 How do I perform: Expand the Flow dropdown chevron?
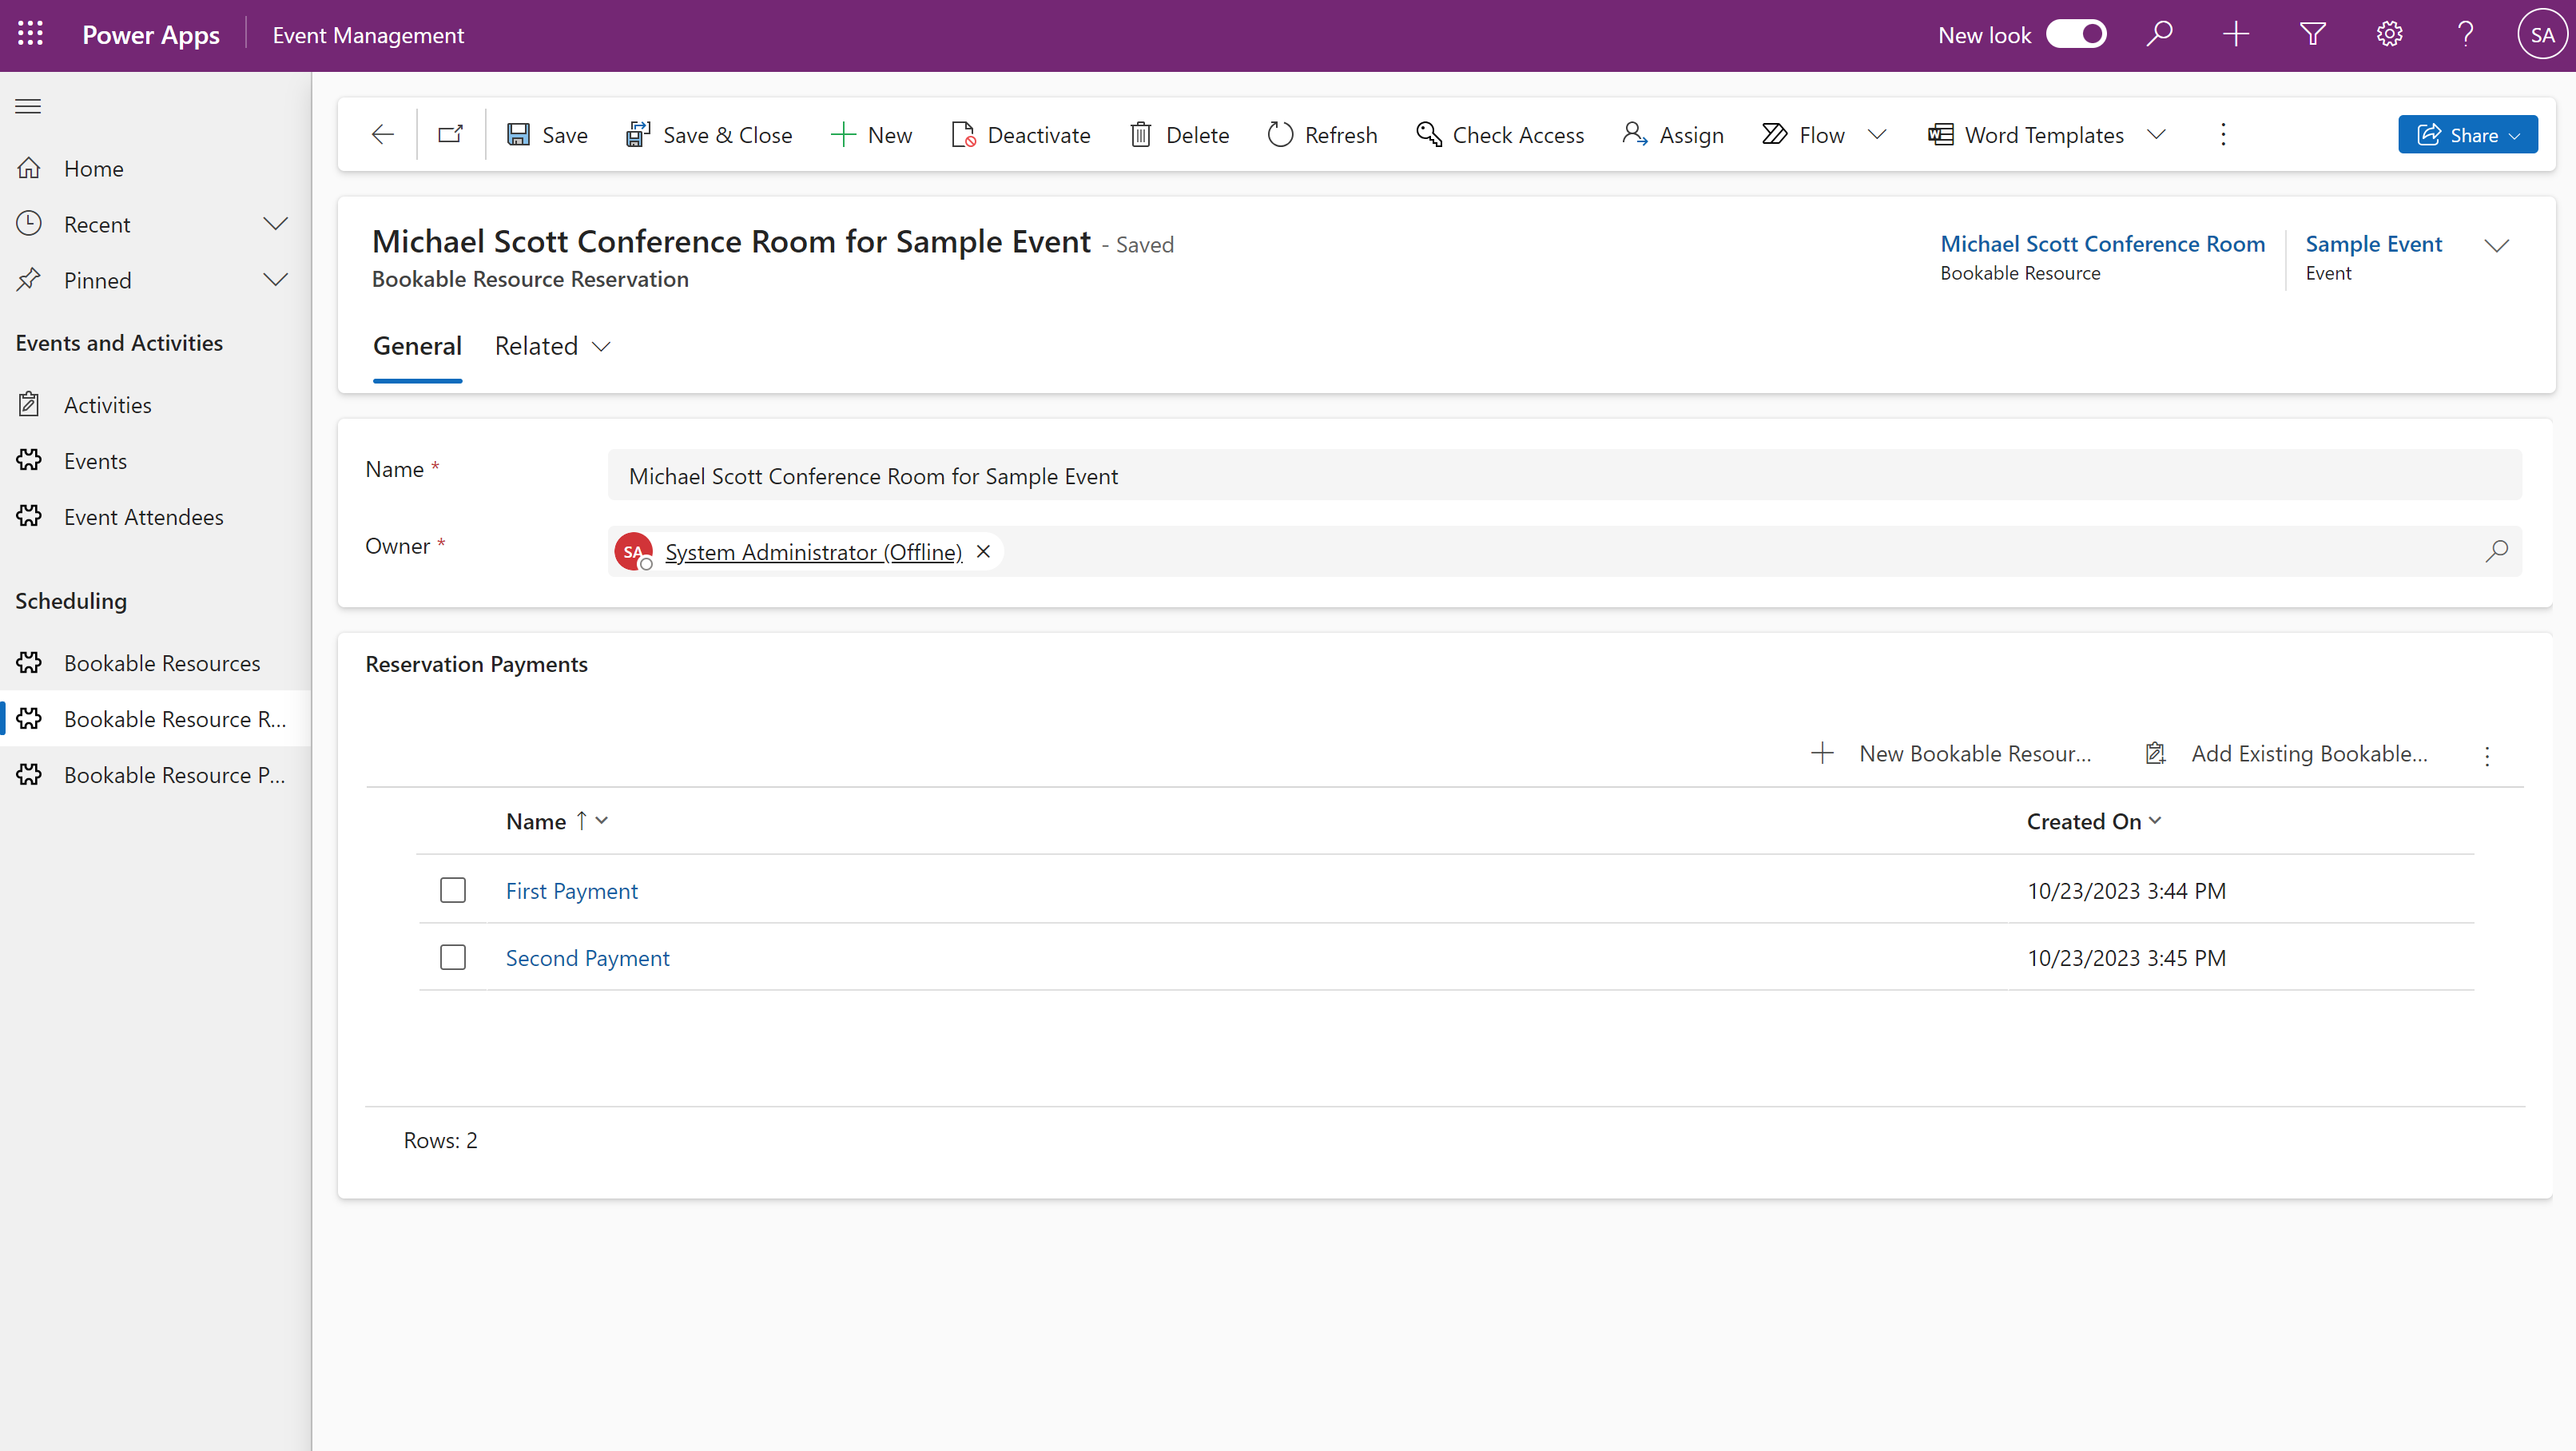pyautogui.click(x=1877, y=134)
